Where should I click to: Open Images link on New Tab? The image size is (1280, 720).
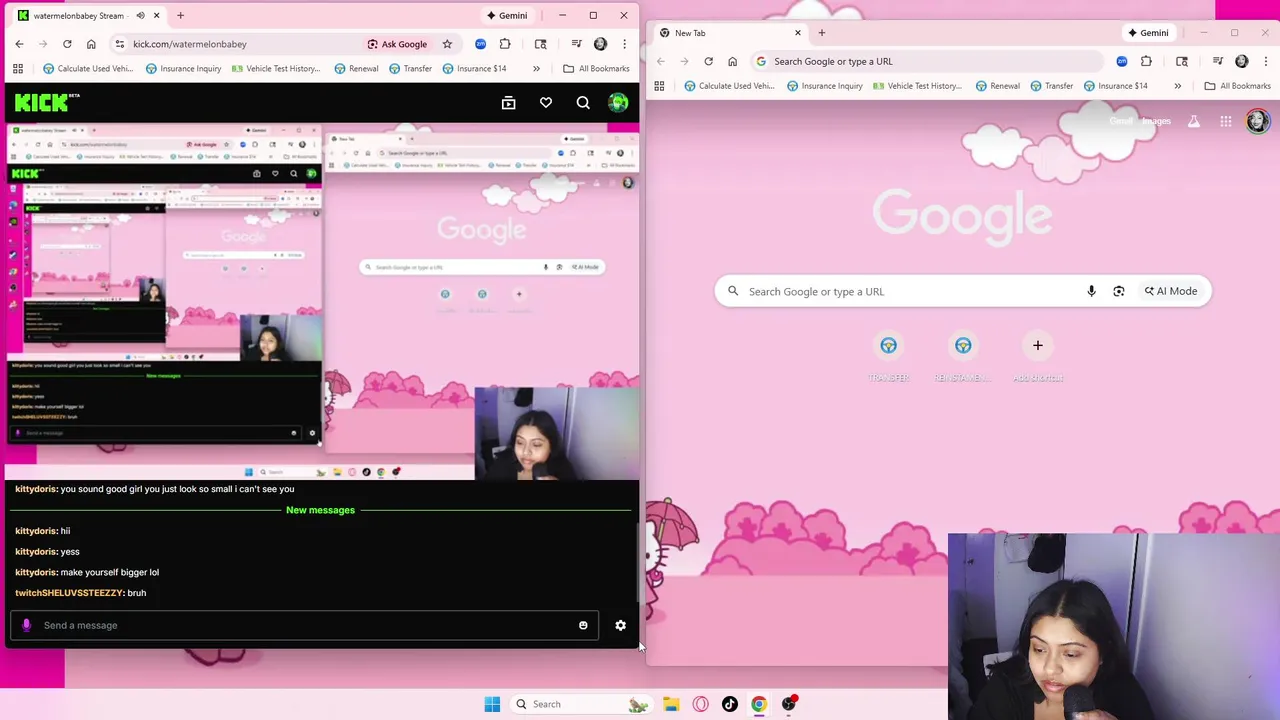point(1156,121)
